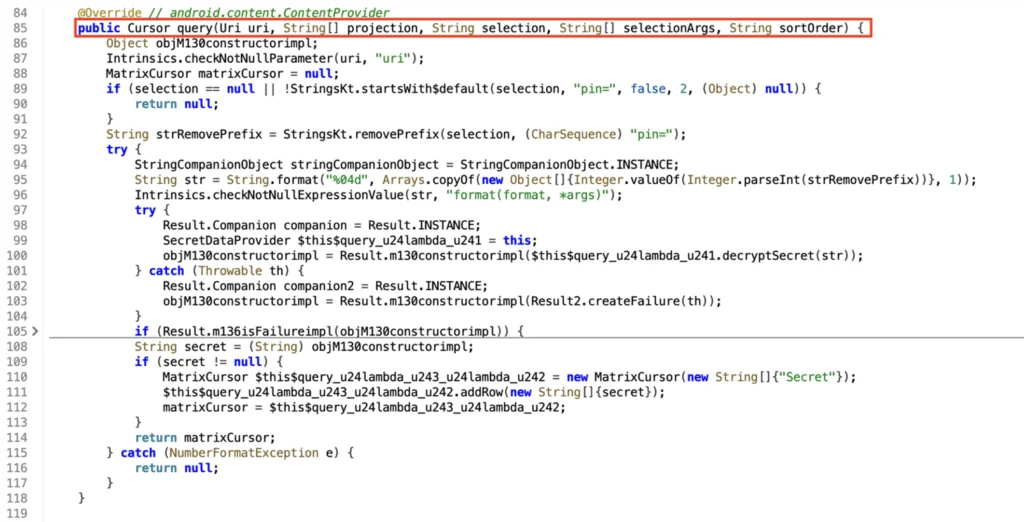Click line number 119 in gutter

18,512
